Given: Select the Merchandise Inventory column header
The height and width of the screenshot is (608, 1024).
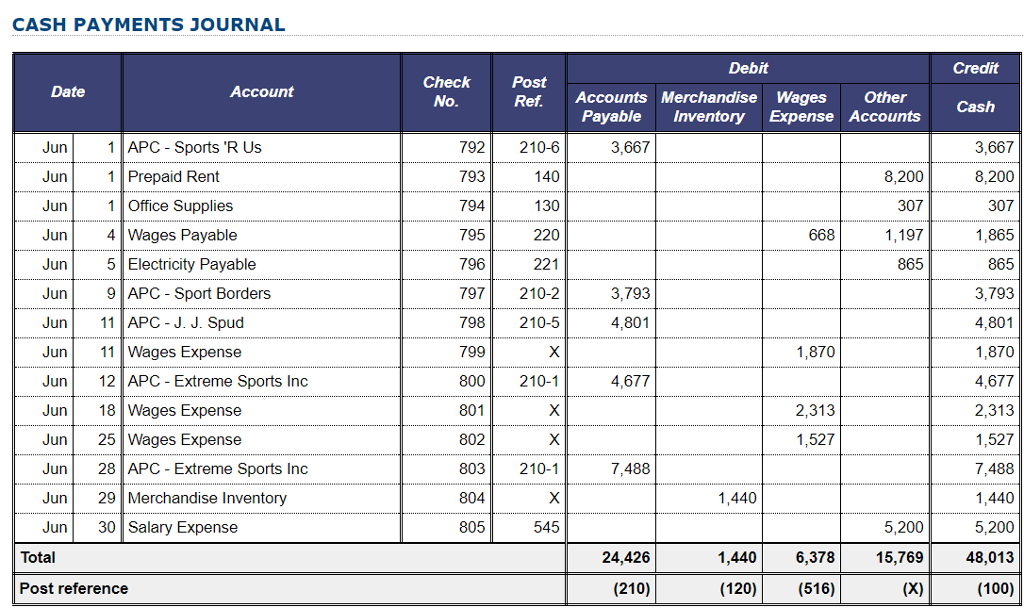Looking at the screenshot, I should (709, 107).
